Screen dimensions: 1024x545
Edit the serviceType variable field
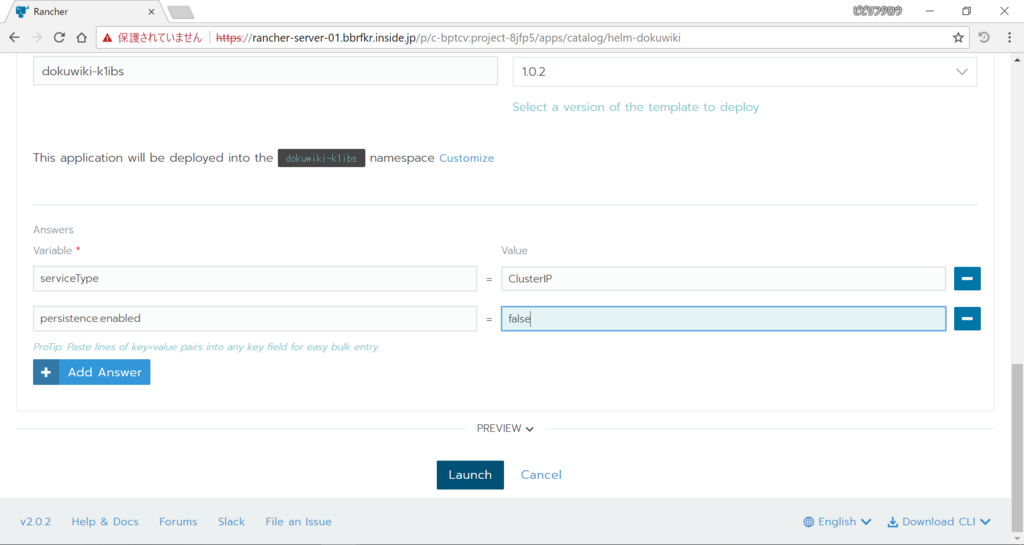(x=255, y=279)
